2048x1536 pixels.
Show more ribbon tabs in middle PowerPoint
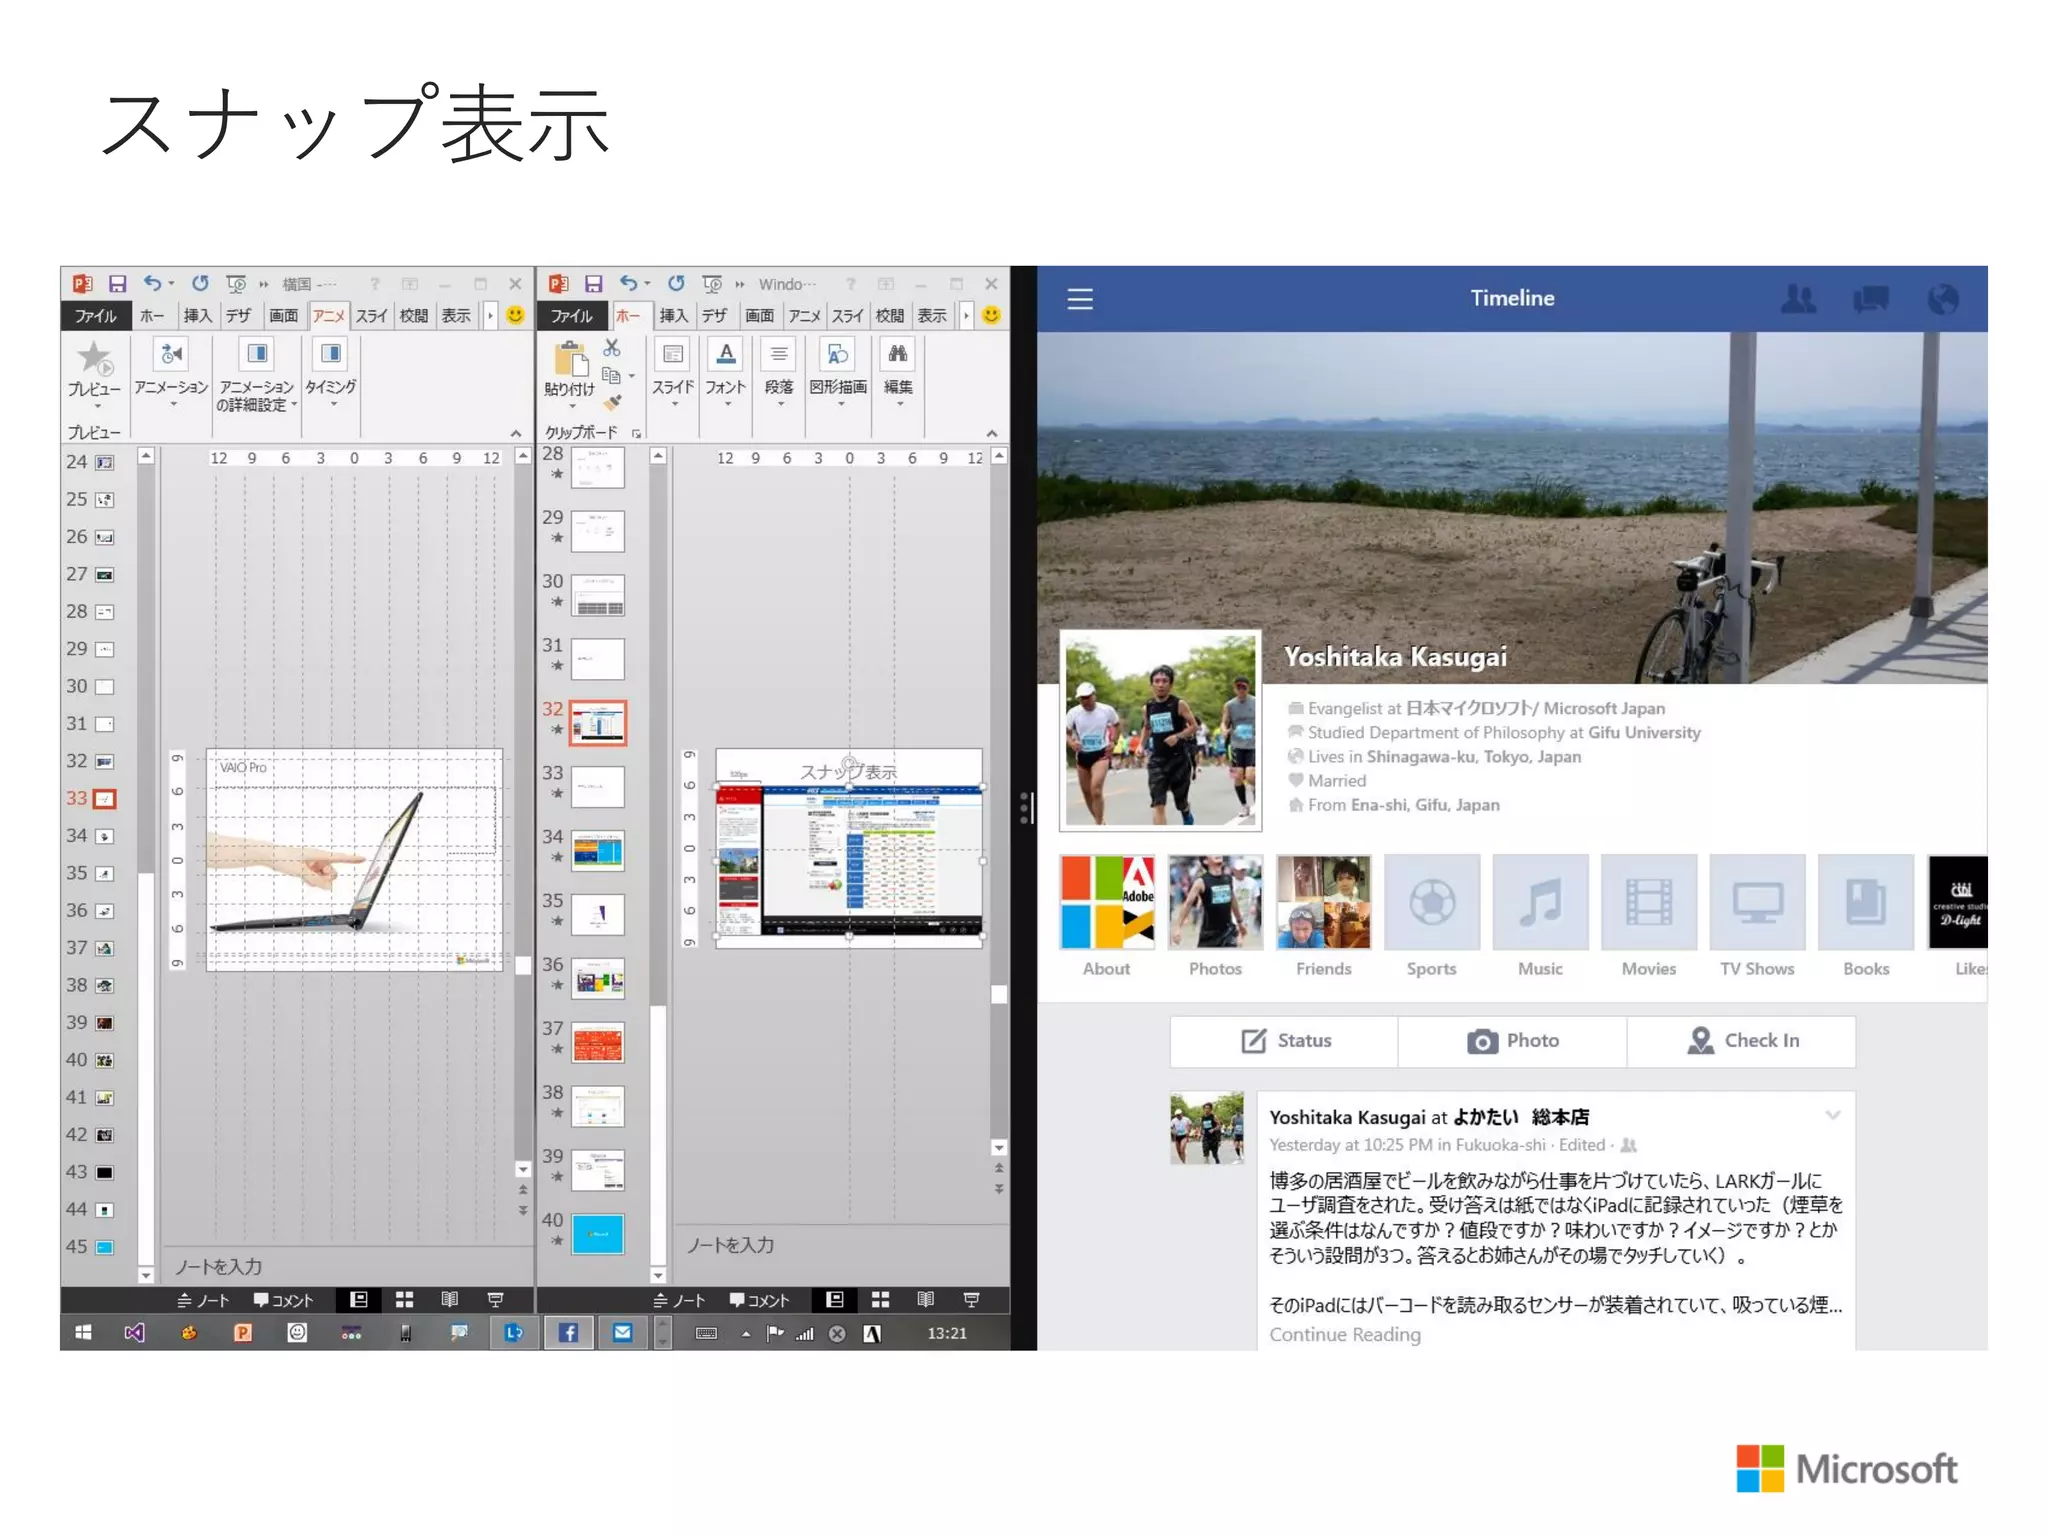tap(966, 315)
